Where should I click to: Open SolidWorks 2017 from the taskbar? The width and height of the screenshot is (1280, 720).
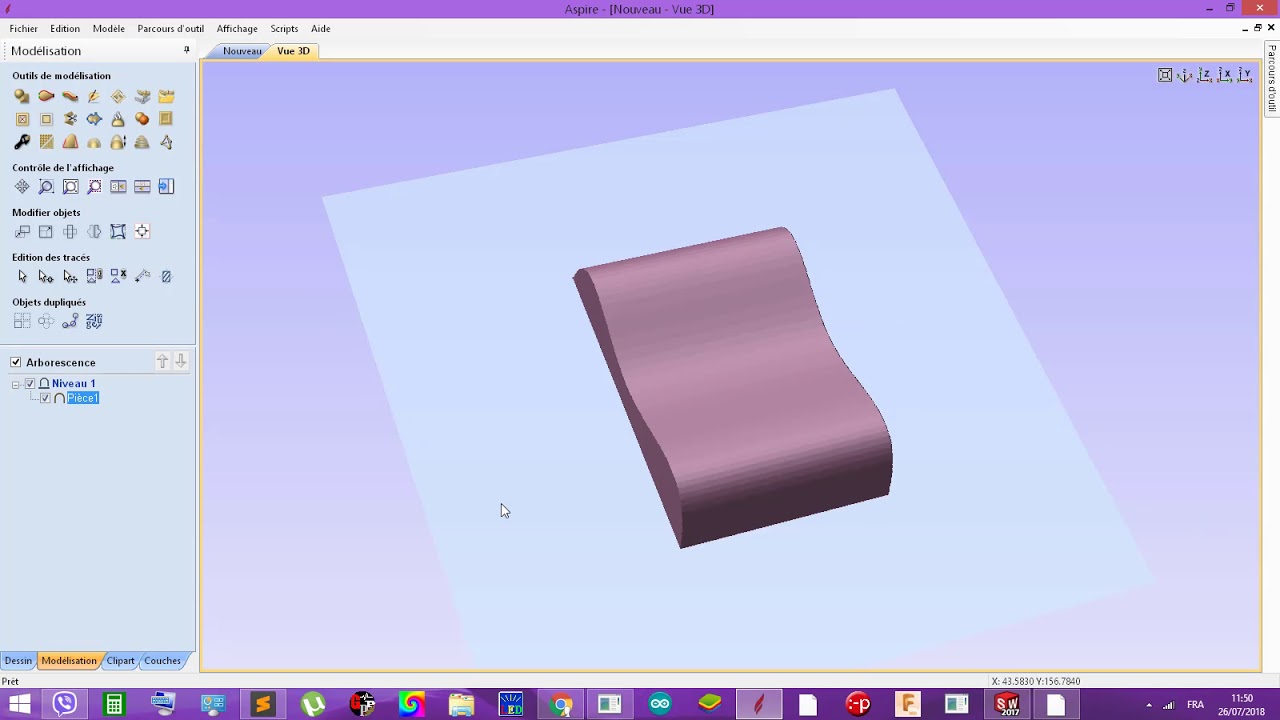(x=1006, y=705)
